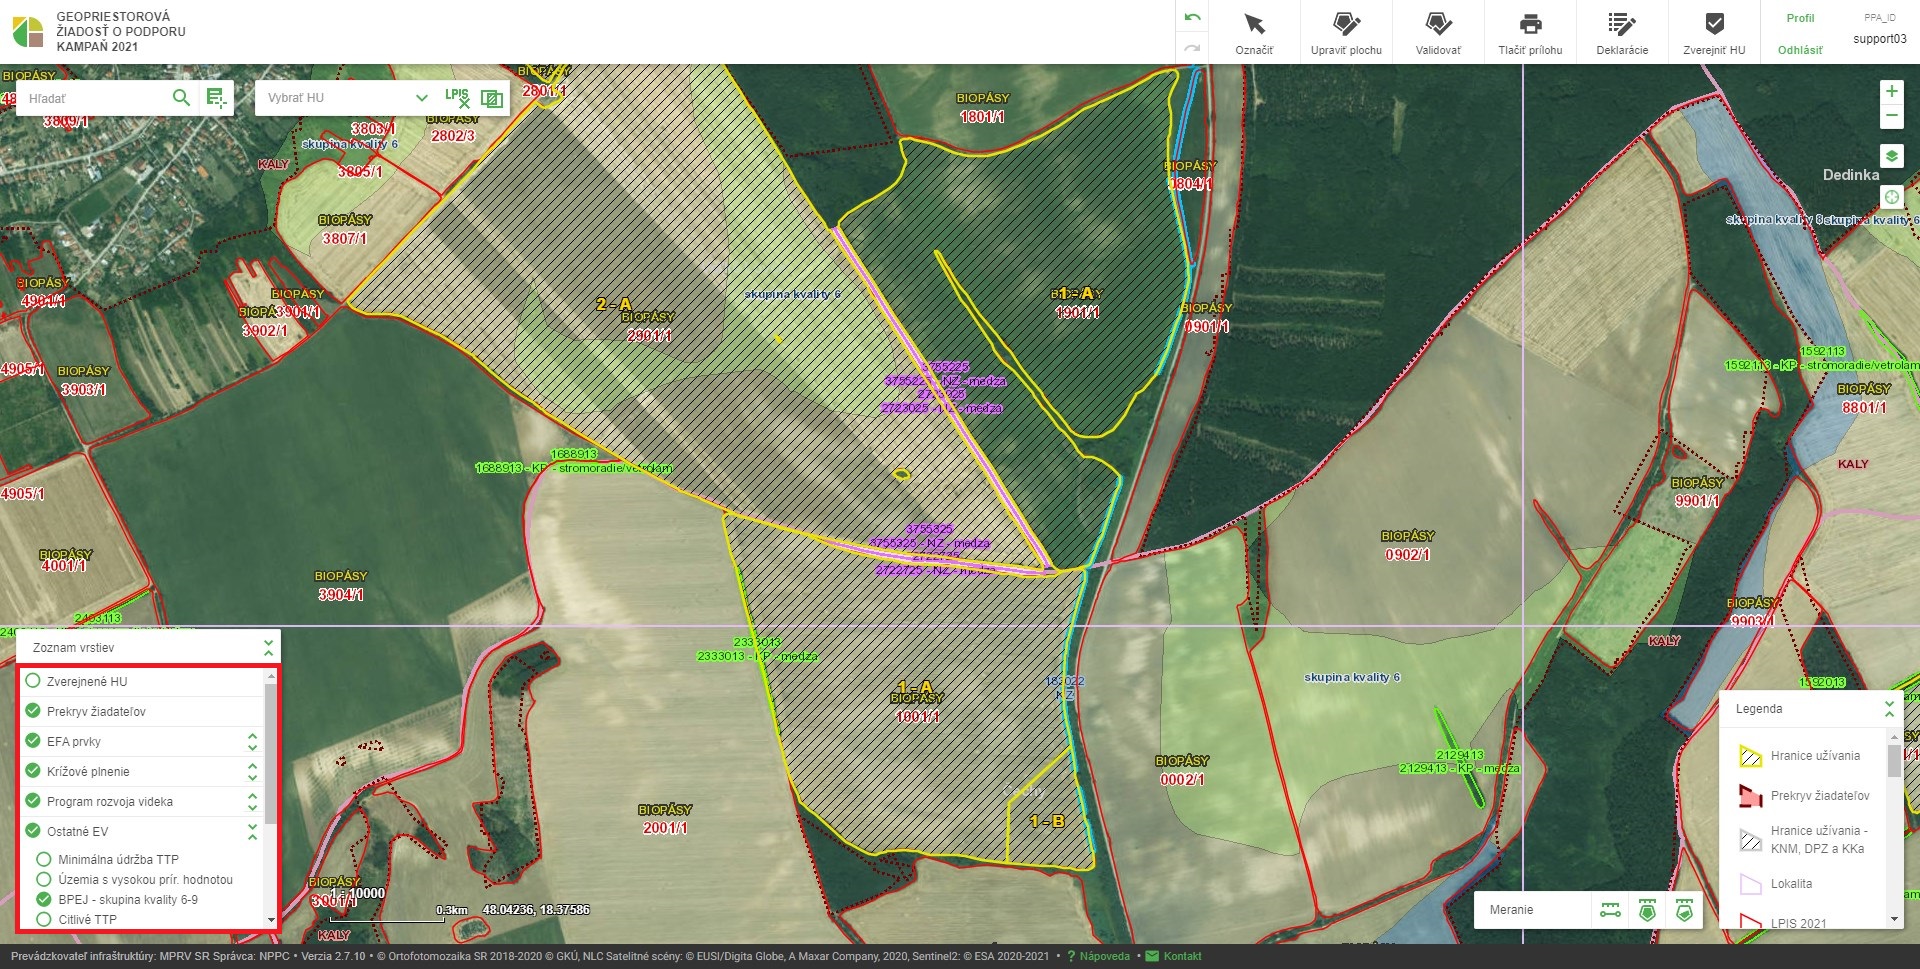This screenshot has height=969, width=1920.
Task: Toggle the EFA prvky layer checkbox
Action: coord(33,741)
